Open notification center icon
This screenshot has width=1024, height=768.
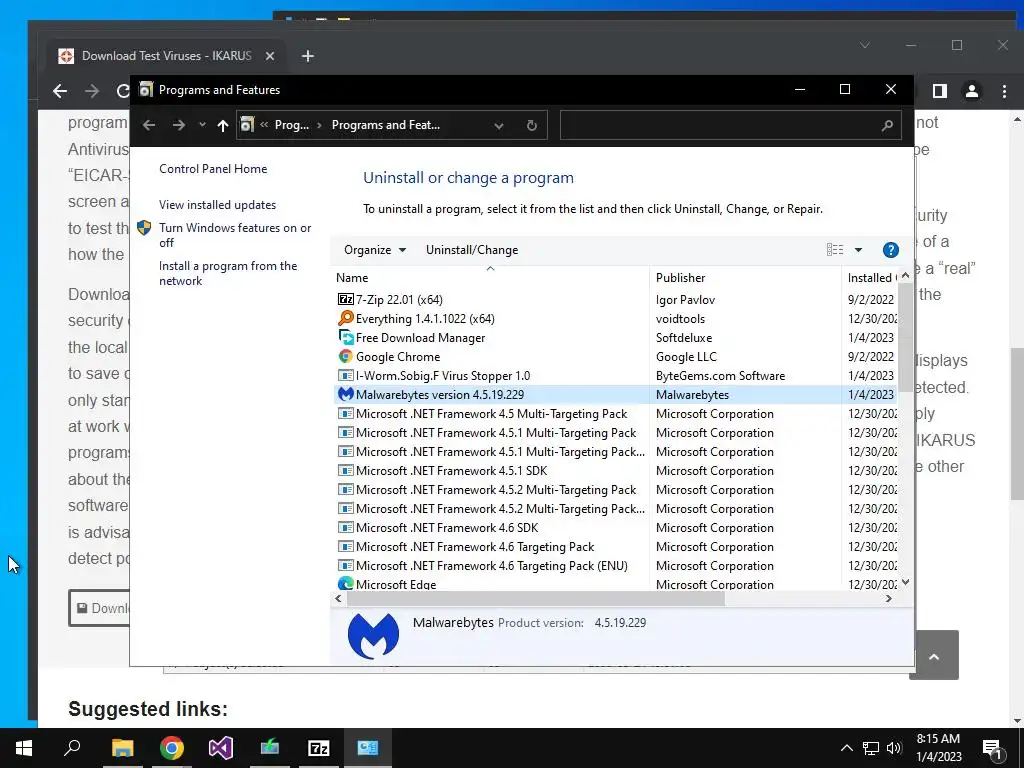[x=992, y=748]
